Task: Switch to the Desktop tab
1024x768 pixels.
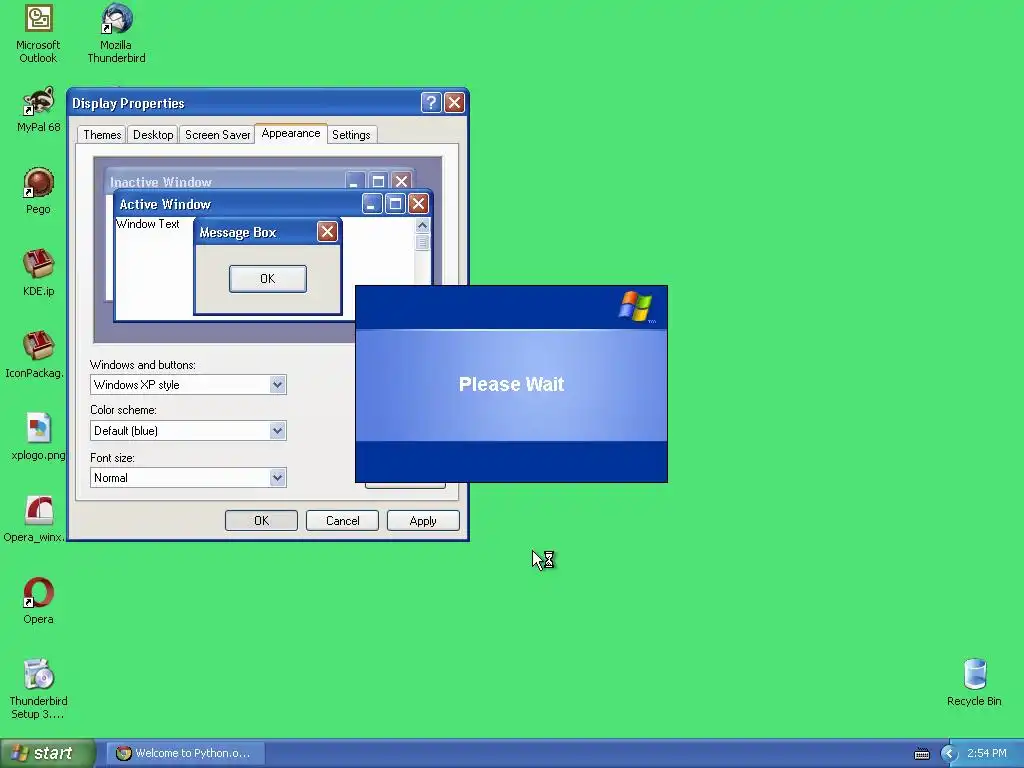Action: click(x=153, y=135)
